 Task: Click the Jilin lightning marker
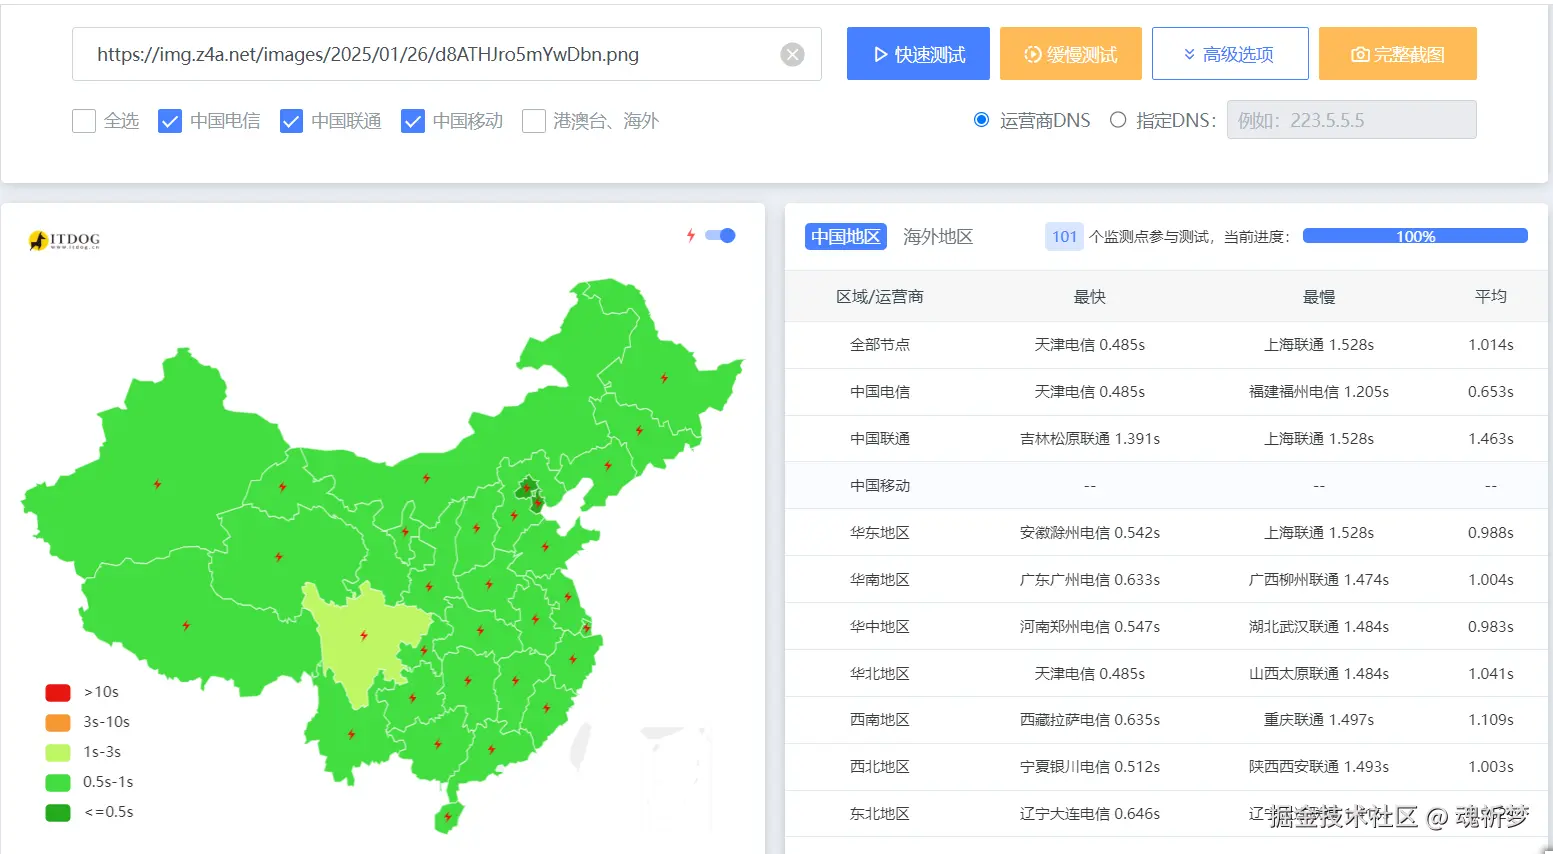click(639, 431)
